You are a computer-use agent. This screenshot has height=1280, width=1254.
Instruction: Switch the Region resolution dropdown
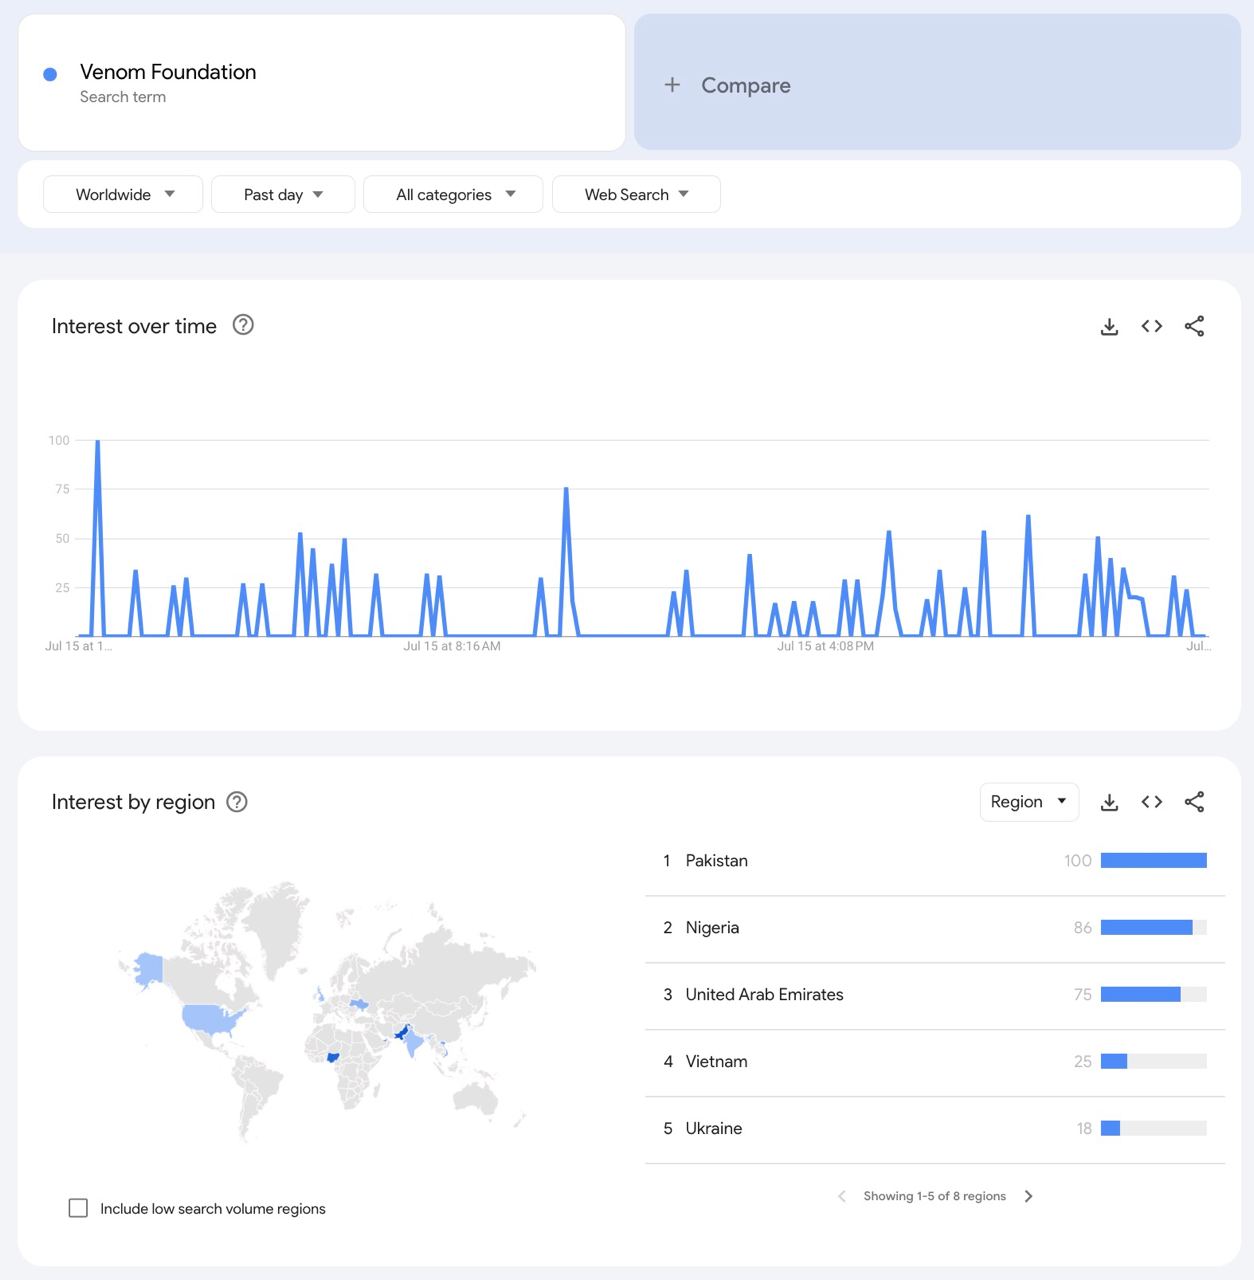coord(1029,802)
